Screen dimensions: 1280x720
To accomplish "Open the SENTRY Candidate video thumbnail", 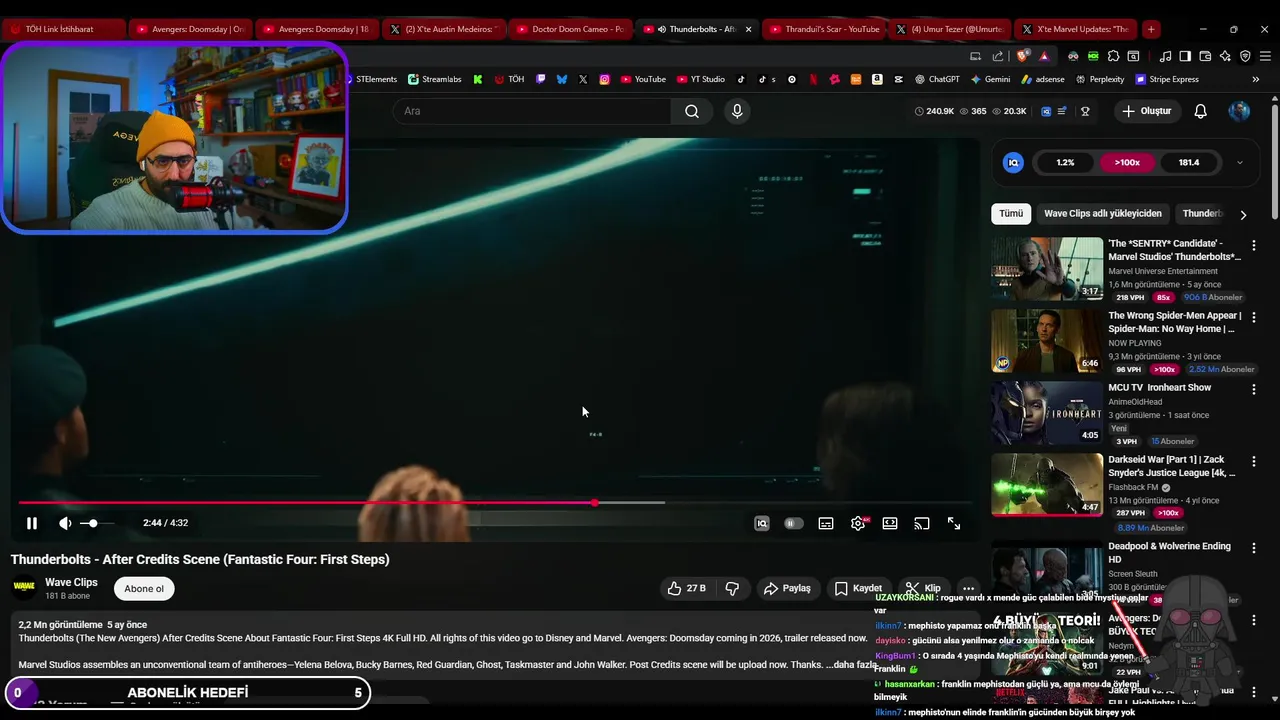I will pyautogui.click(x=1047, y=269).
